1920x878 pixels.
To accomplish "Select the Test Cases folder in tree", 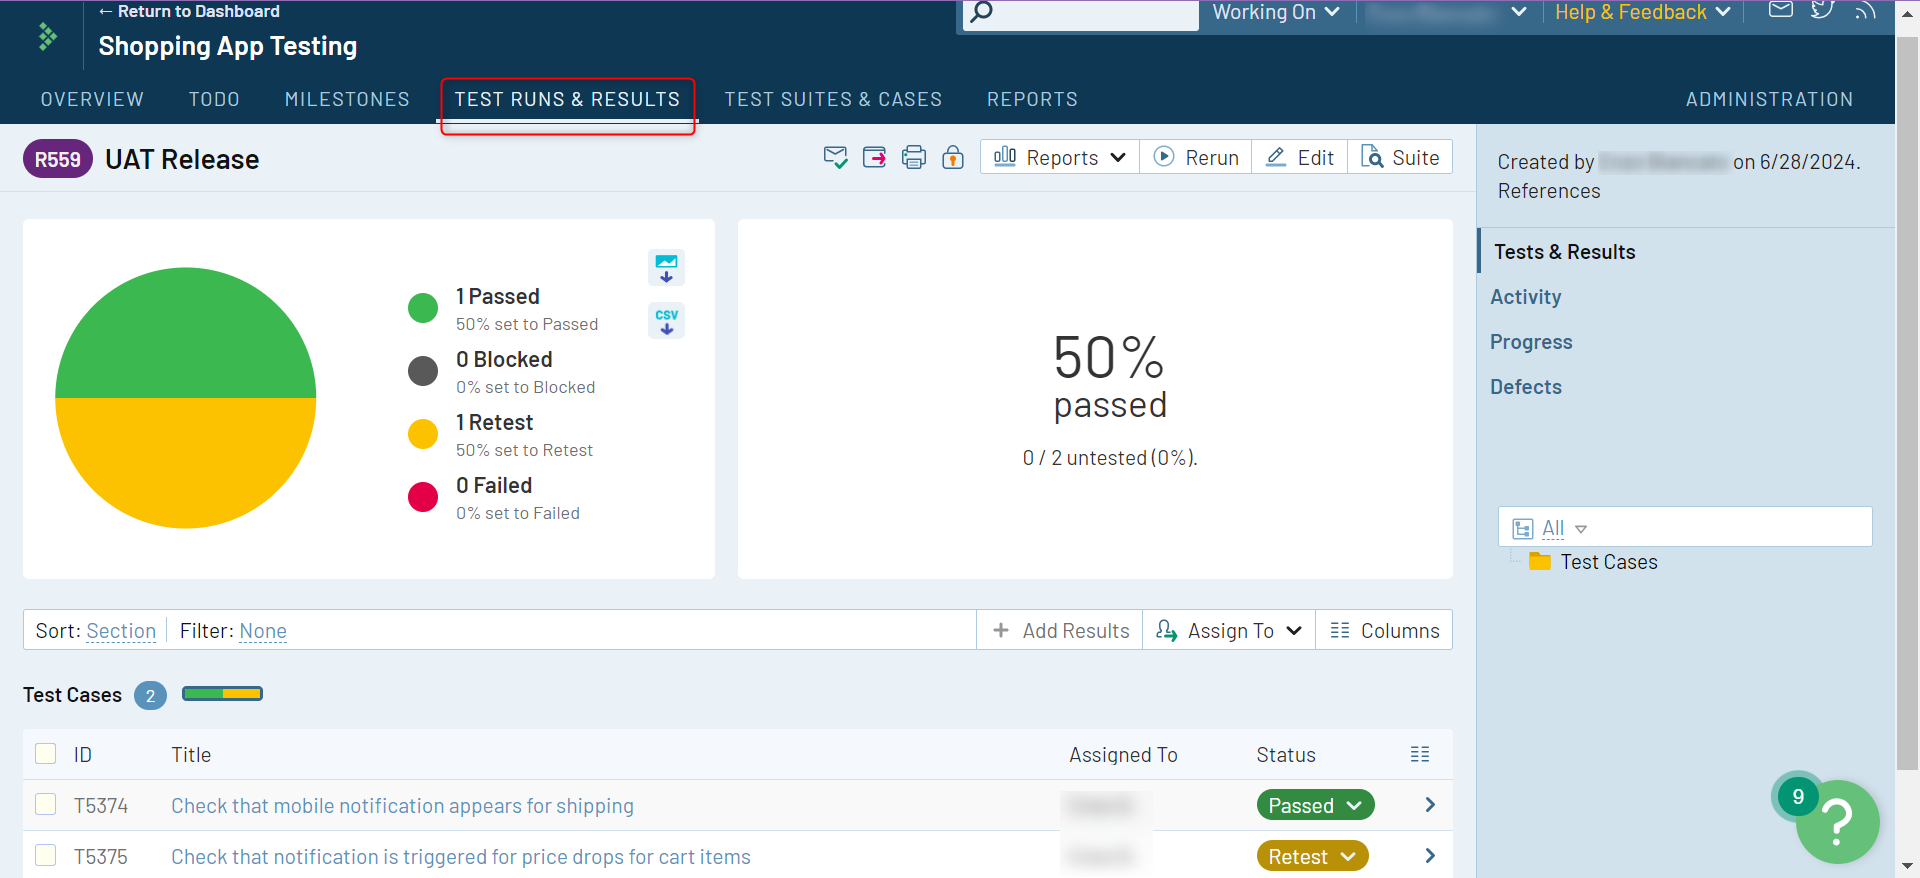I will [1608, 562].
